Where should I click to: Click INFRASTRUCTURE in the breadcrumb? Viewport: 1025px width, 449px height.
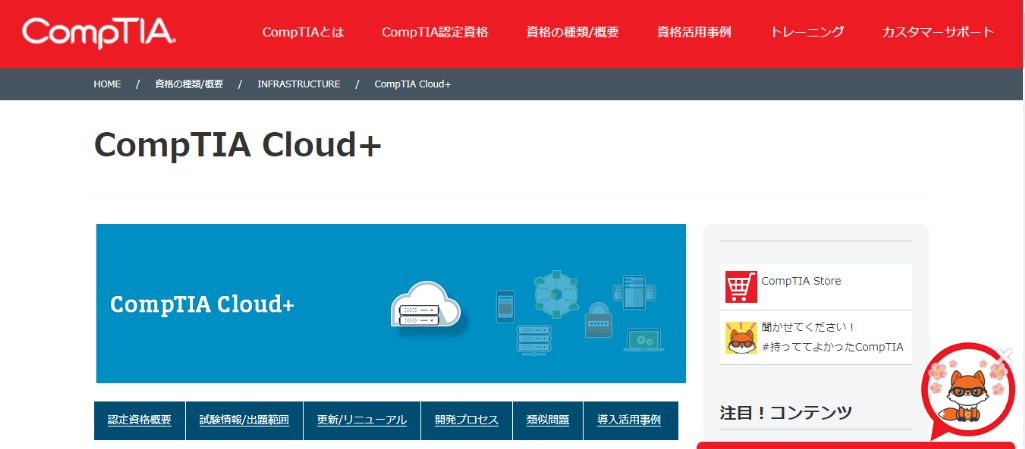tap(299, 84)
